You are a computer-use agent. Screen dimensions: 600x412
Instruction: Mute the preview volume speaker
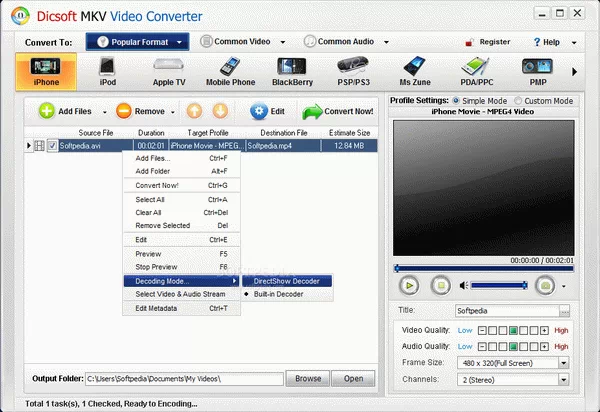(464, 286)
